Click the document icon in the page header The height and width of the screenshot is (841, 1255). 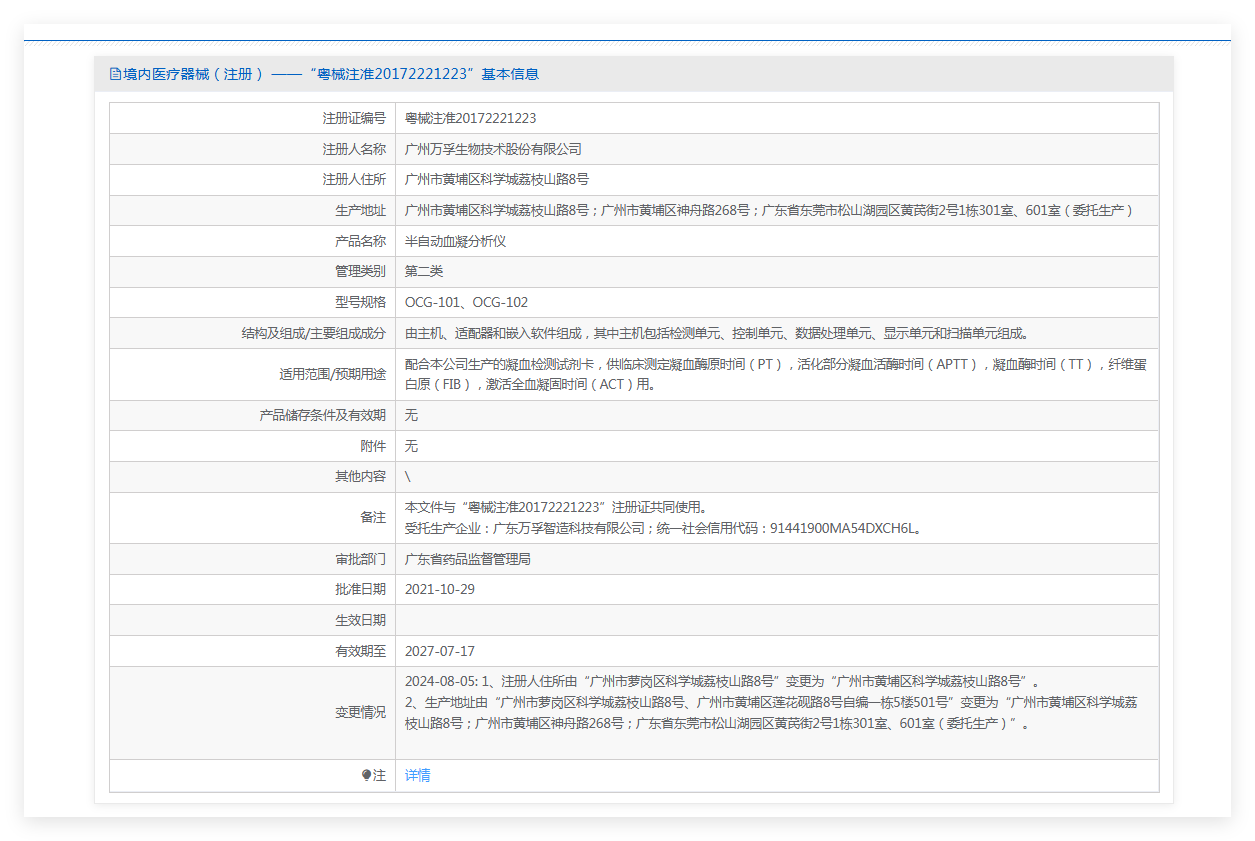pos(115,74)
